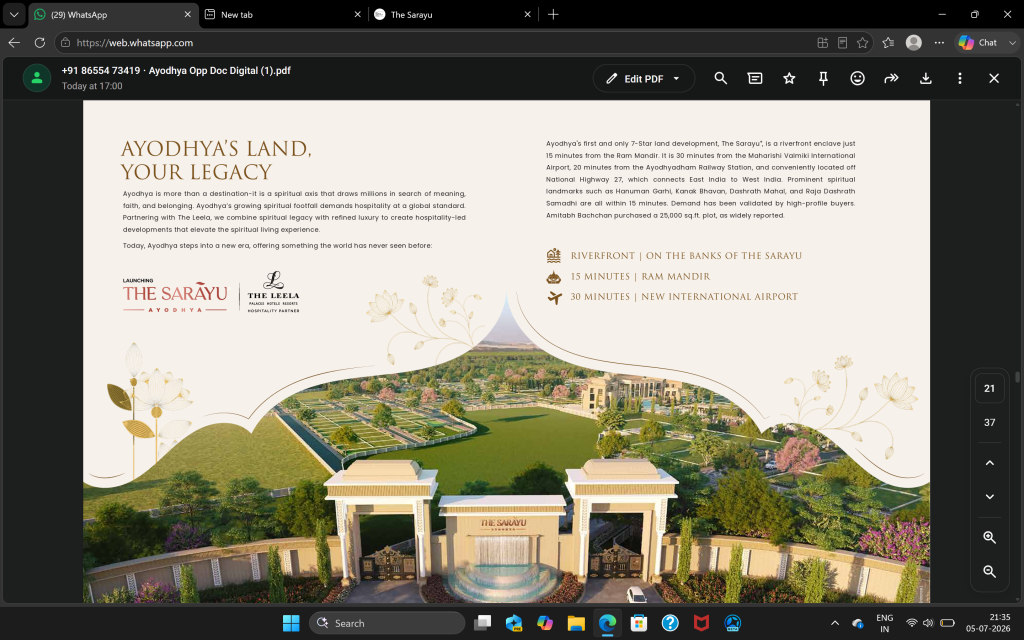Viewport: 1024px width, 640px height.
Task: Open the tab actions dropdown menu
Action: (x=14, y=14)
